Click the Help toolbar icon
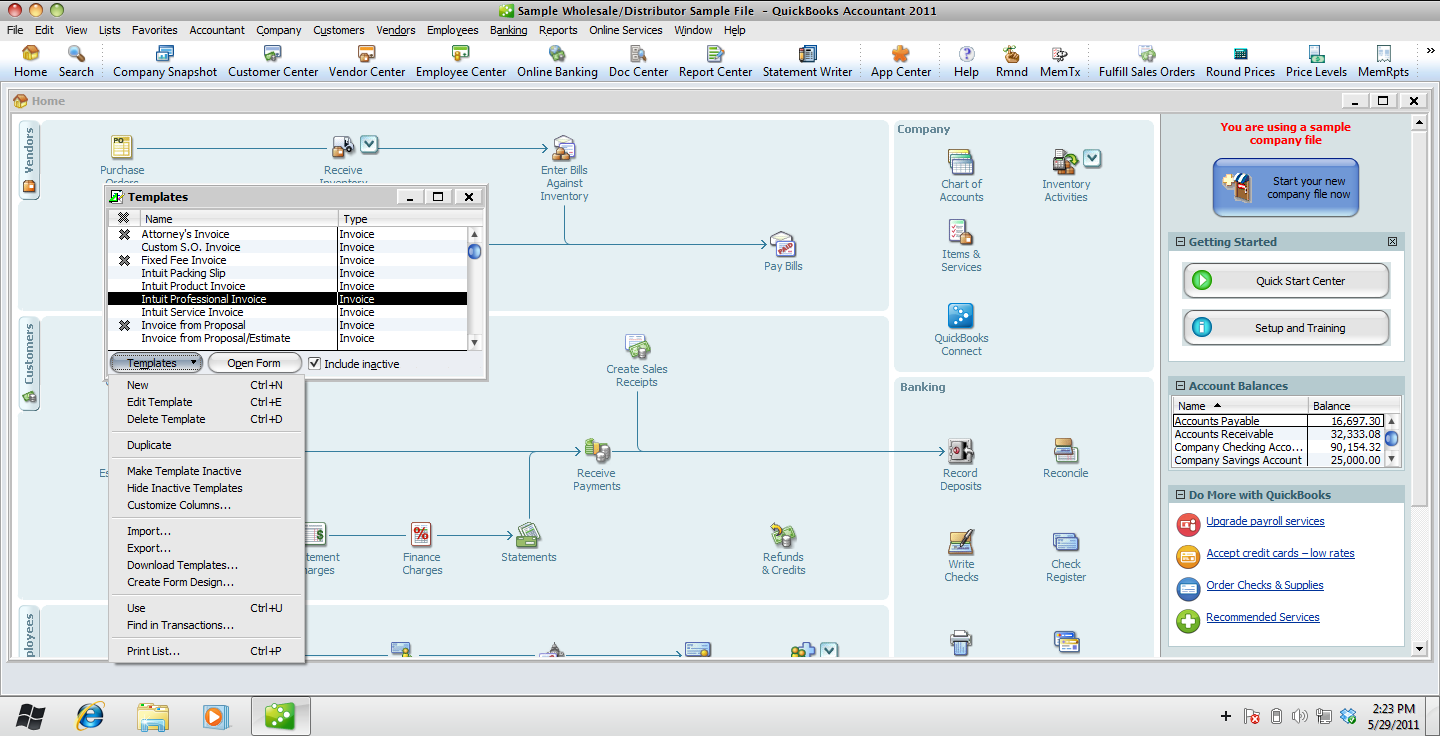The height and width of the screenshot is (736, 1440). coord(966,61)
